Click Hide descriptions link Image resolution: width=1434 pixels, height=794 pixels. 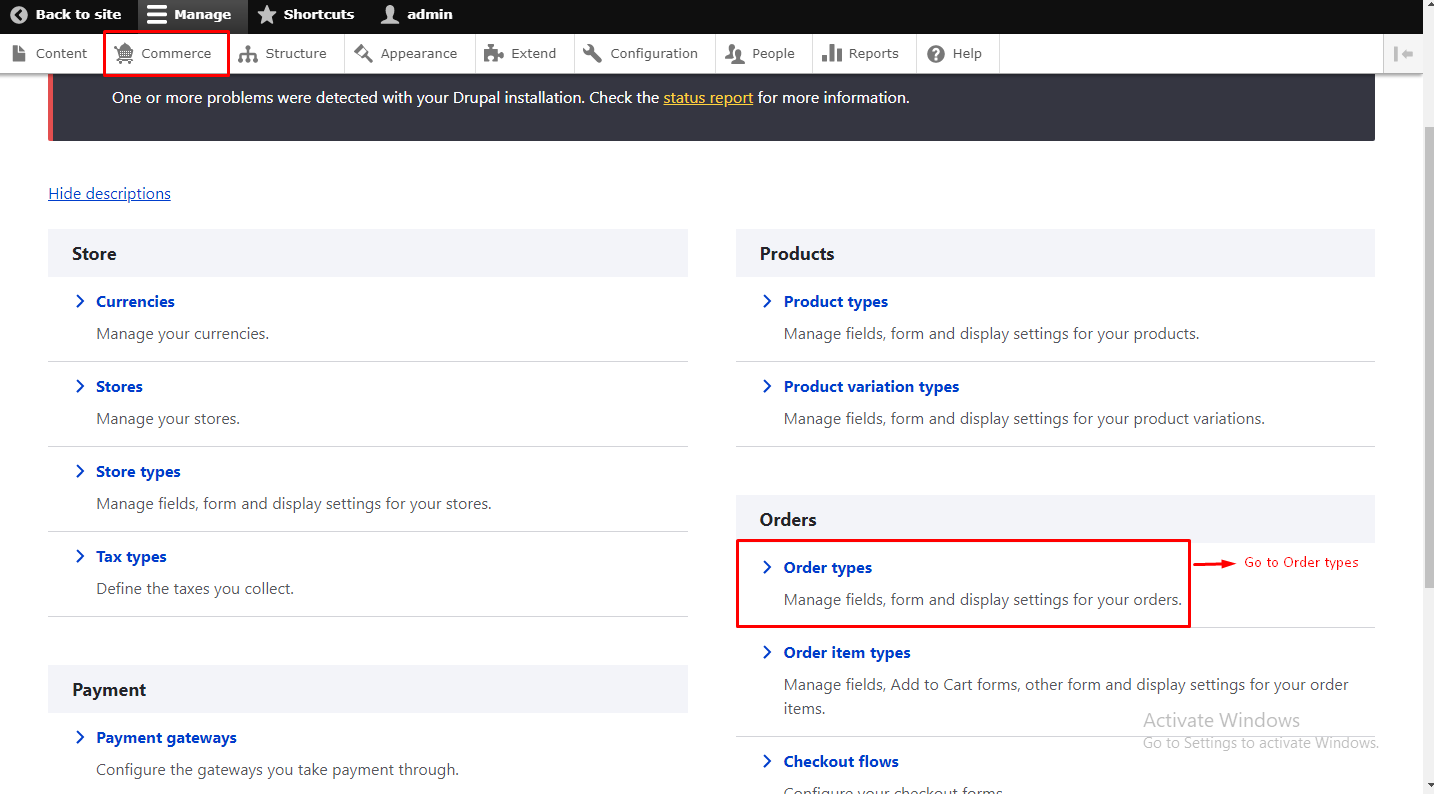click(109, 194)
